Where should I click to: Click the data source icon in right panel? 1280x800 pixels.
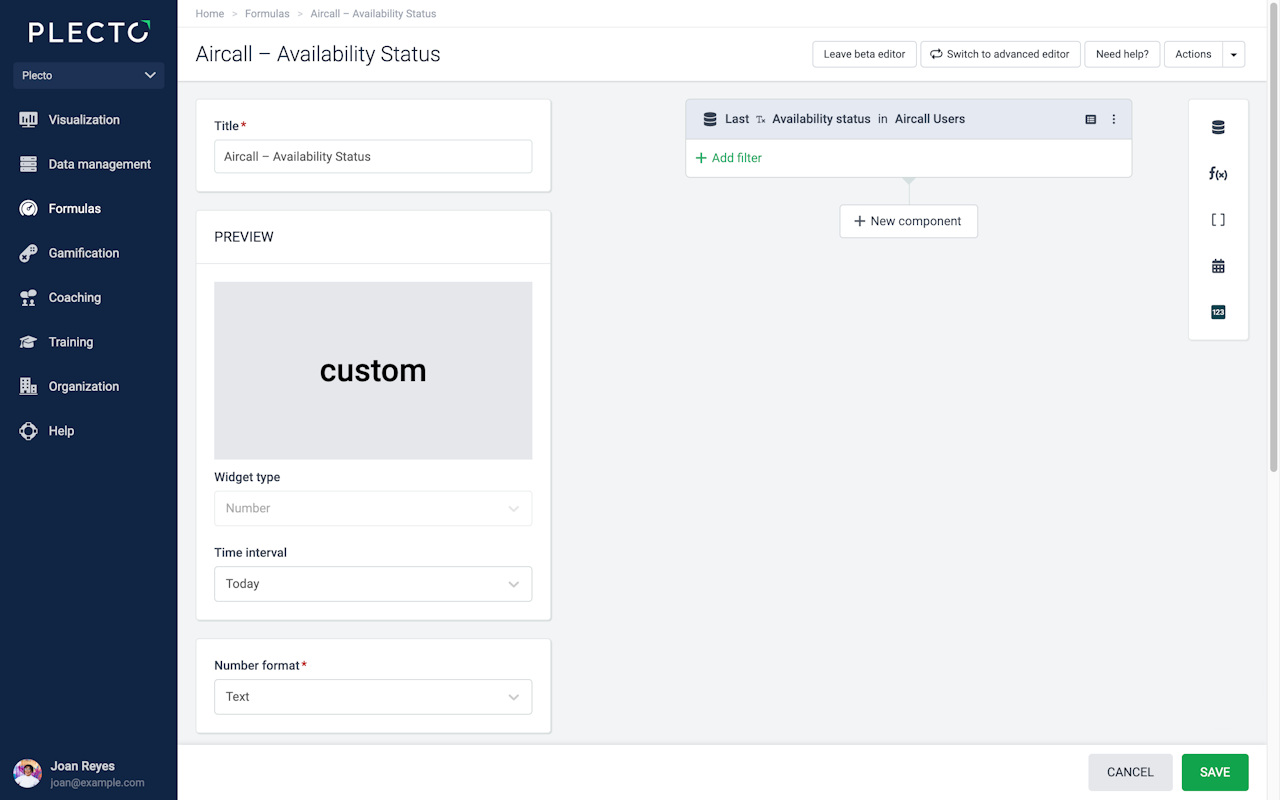click(x=1218, y=128)
